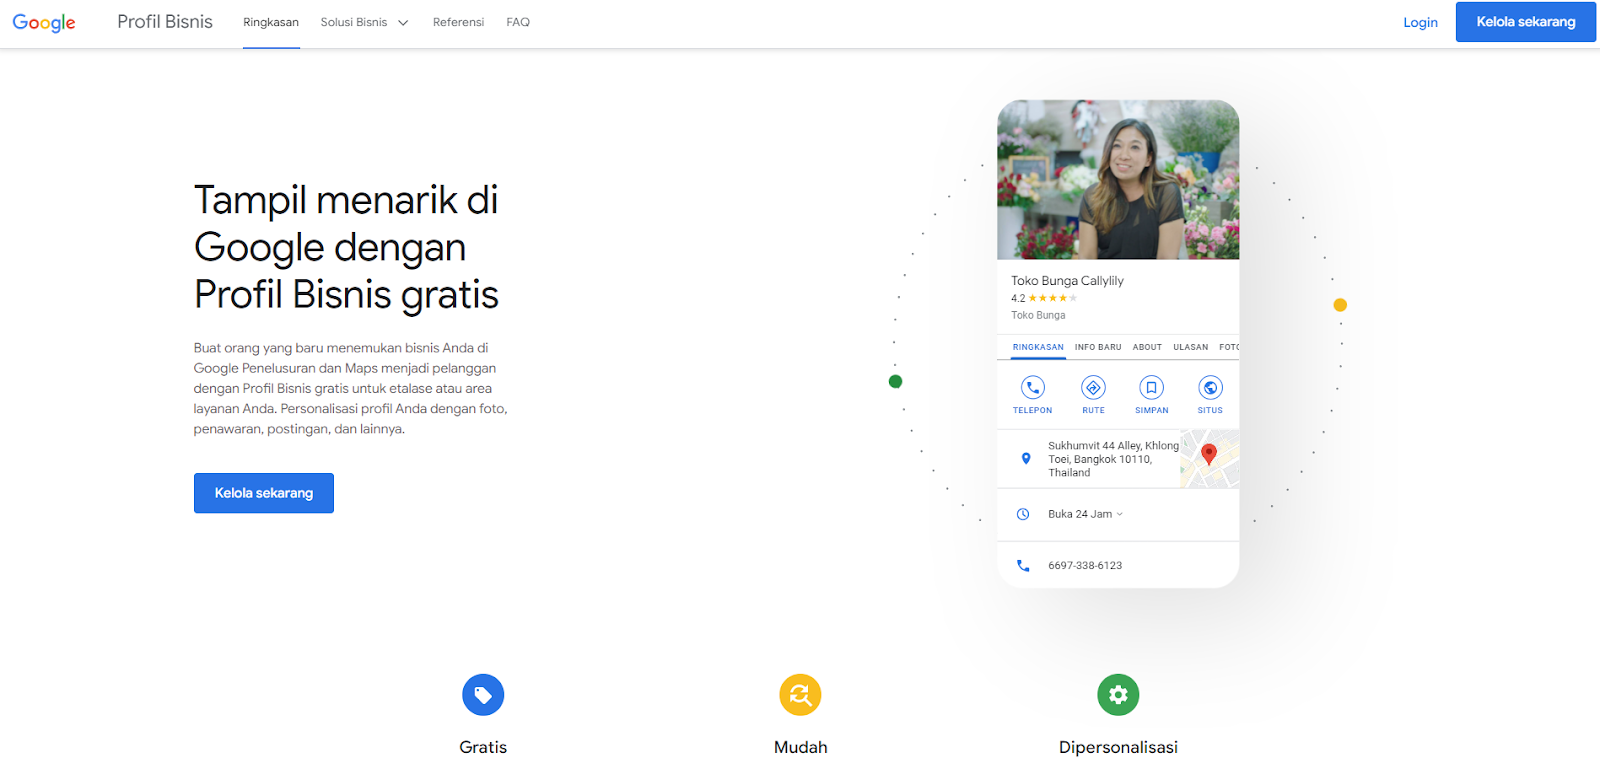Click the Tampil menarik di Google headline

(346, 247)
